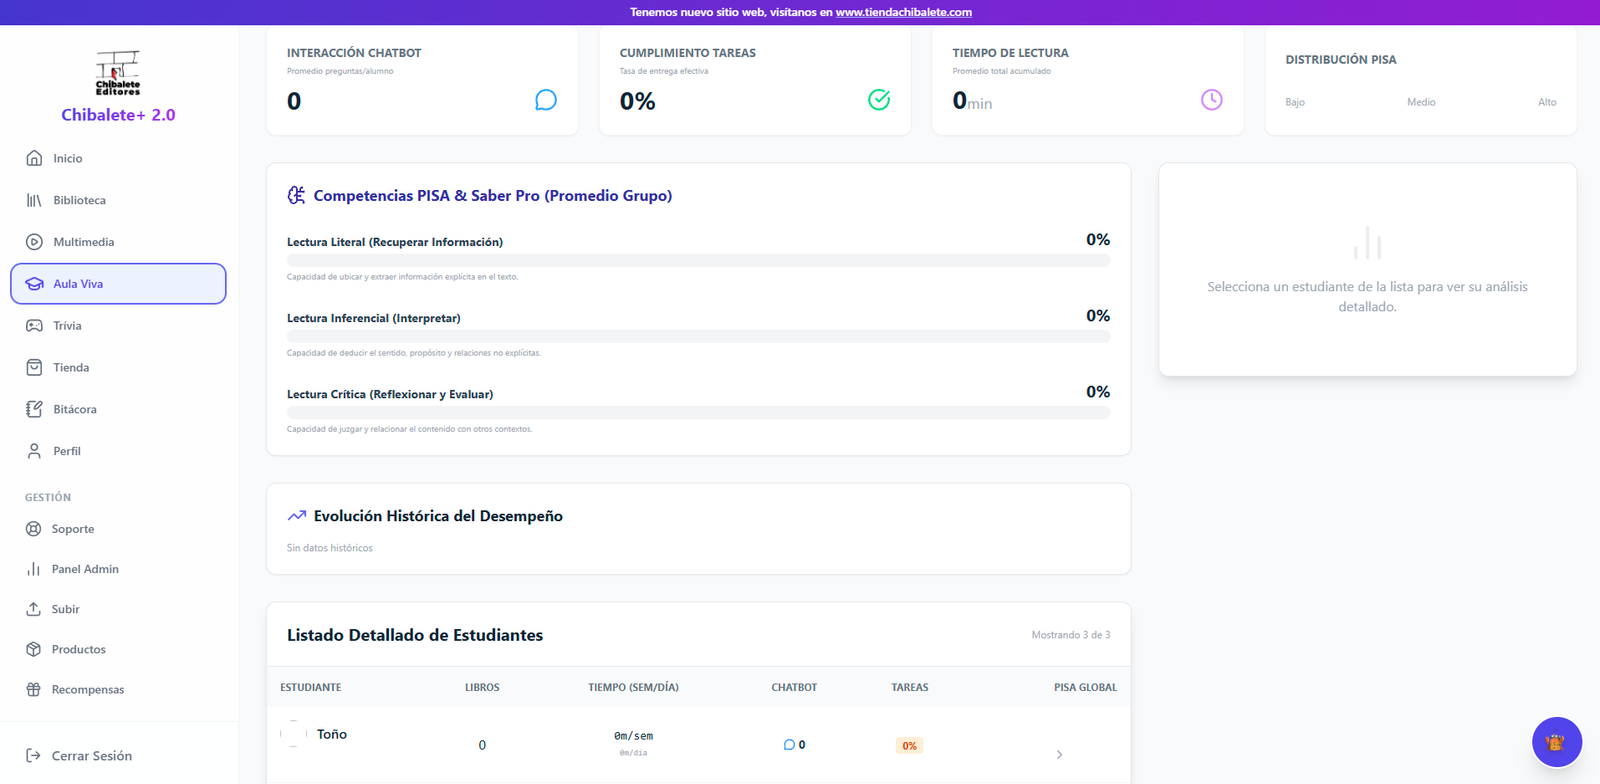Click the Inicio home icon in sidebar
The height and width of the screenshot is (784, 1600).
pos(34,158)
